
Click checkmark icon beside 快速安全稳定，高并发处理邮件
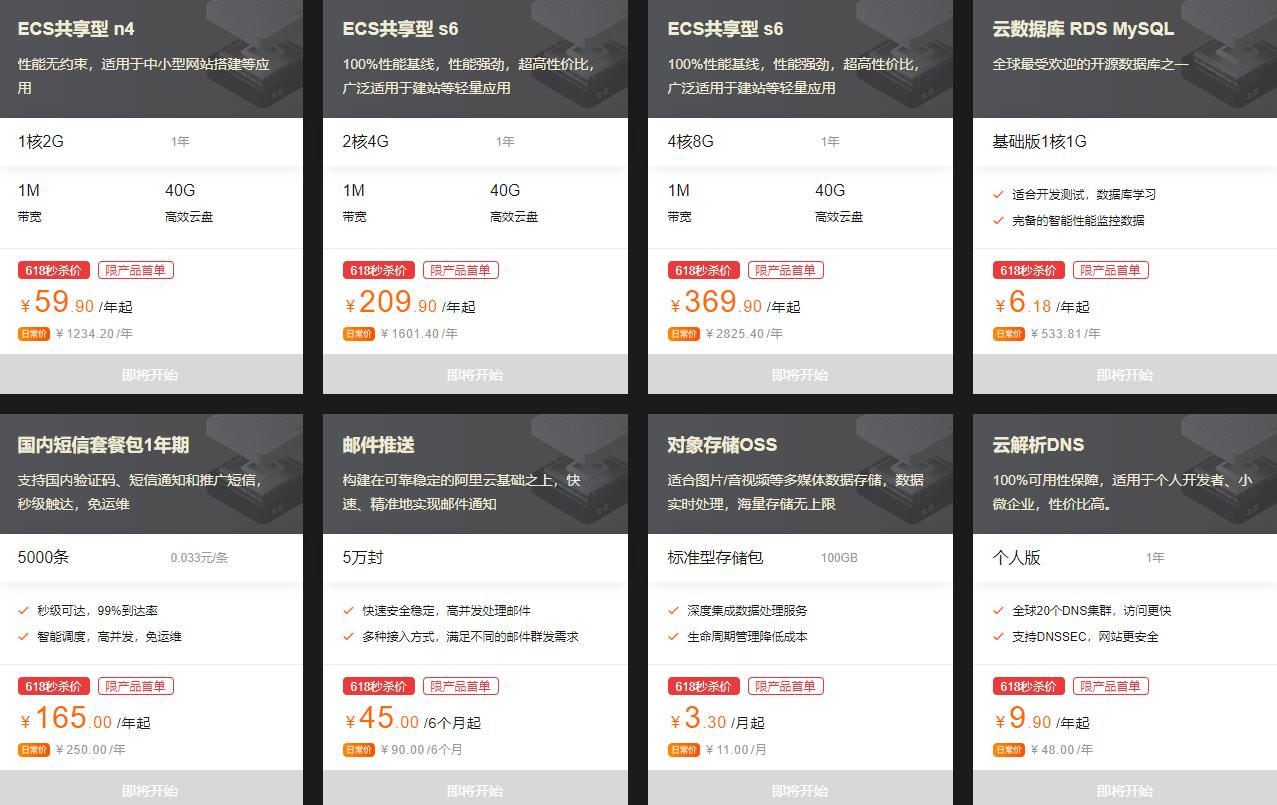[x=348, y=610]
